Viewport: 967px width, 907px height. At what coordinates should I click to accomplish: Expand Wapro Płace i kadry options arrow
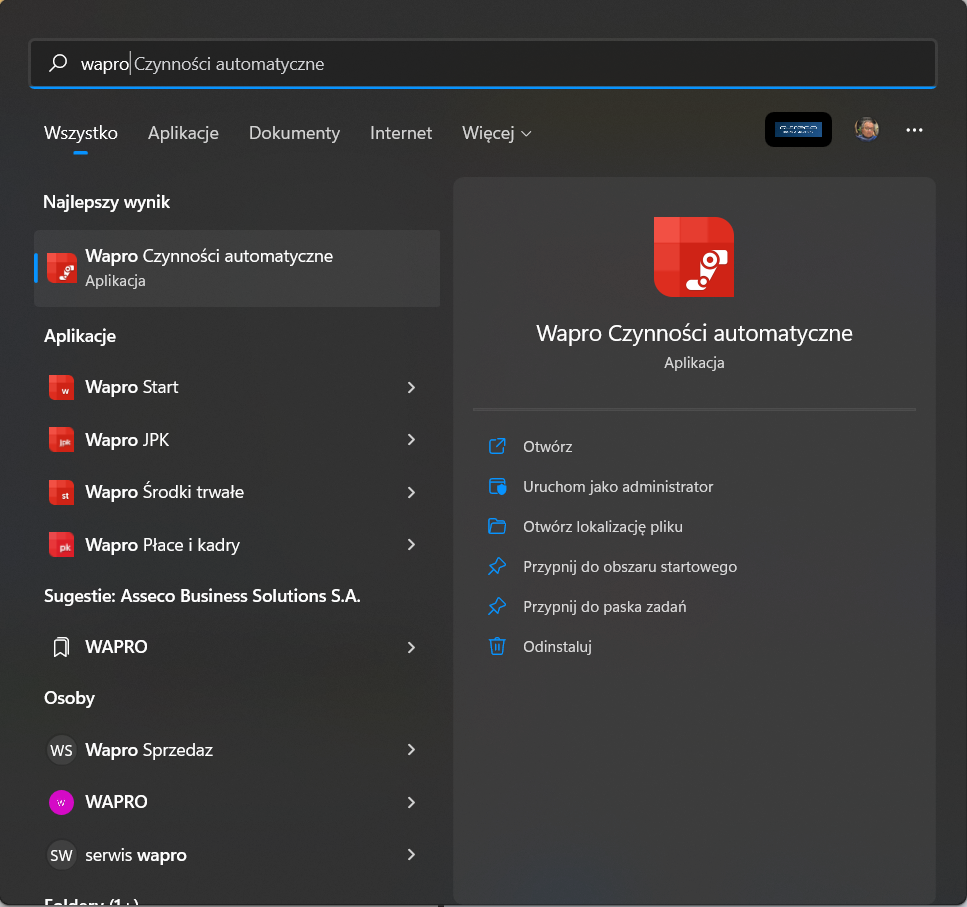click(x=411, y=544)
